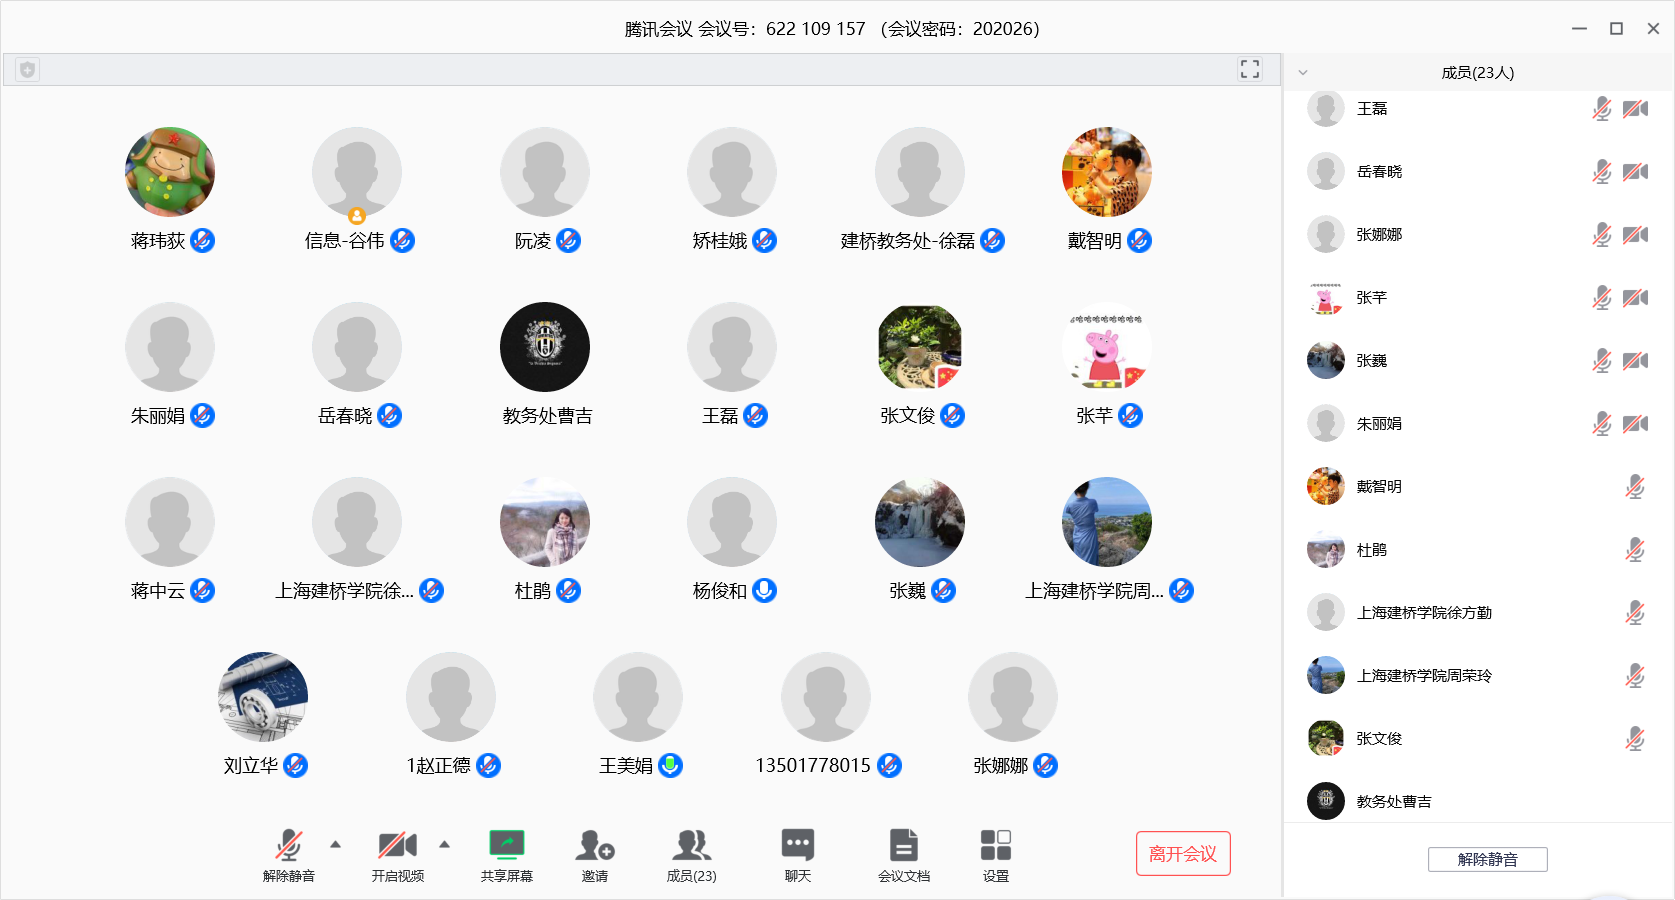Viewport: 1675px width, 900px height.
Task: Open the chat panel icon
Action: coord(797,846)
